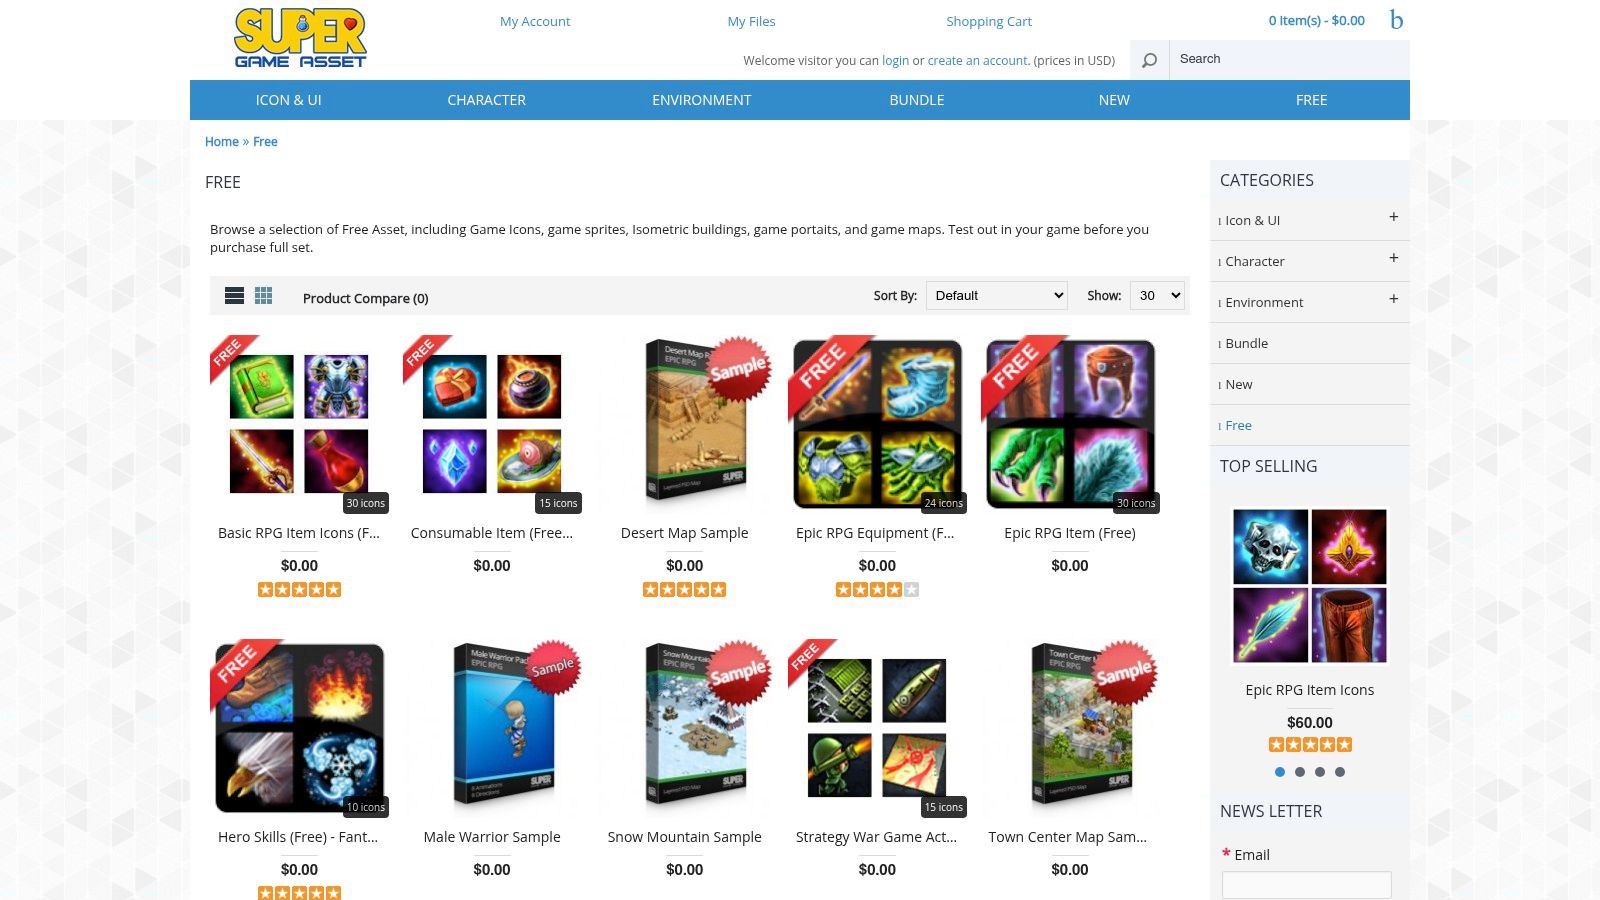Expand the Icon & UI category
The image size is (1600, 900).
point(1393,217)
